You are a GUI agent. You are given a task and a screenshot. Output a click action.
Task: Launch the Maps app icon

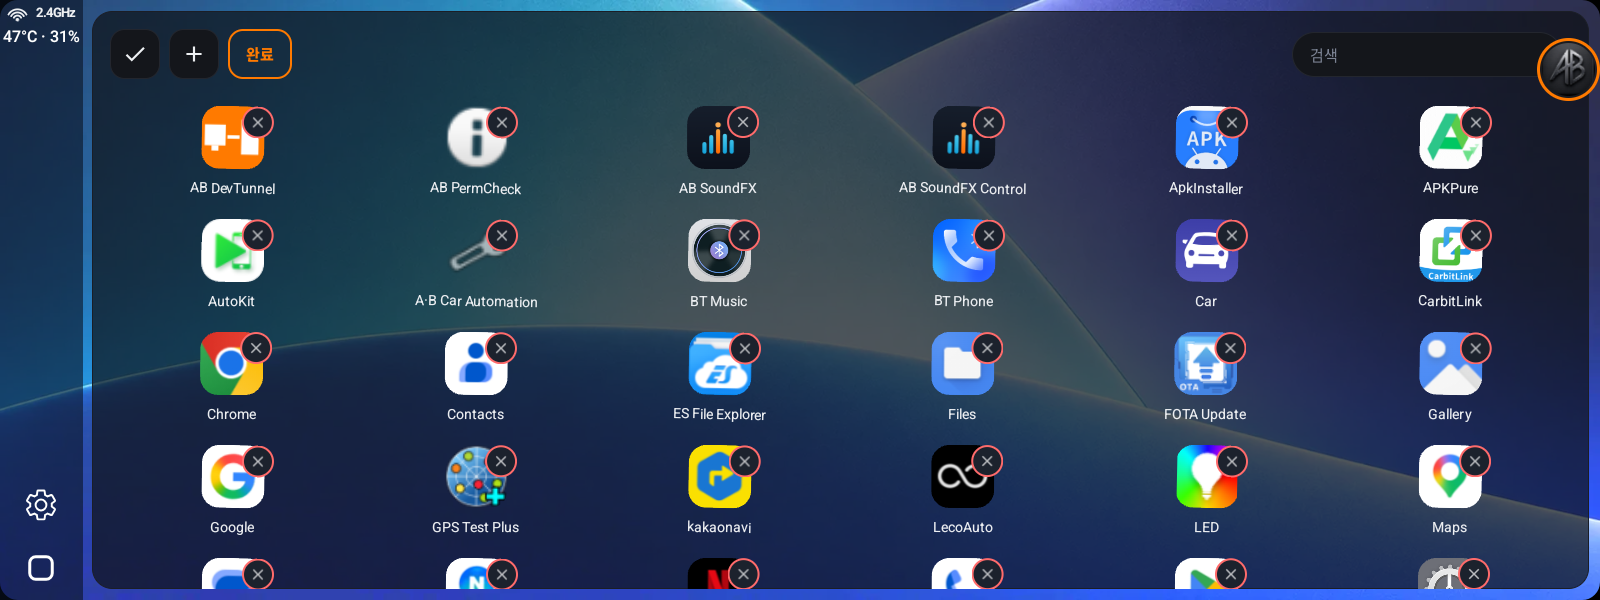coord(1450,477)
